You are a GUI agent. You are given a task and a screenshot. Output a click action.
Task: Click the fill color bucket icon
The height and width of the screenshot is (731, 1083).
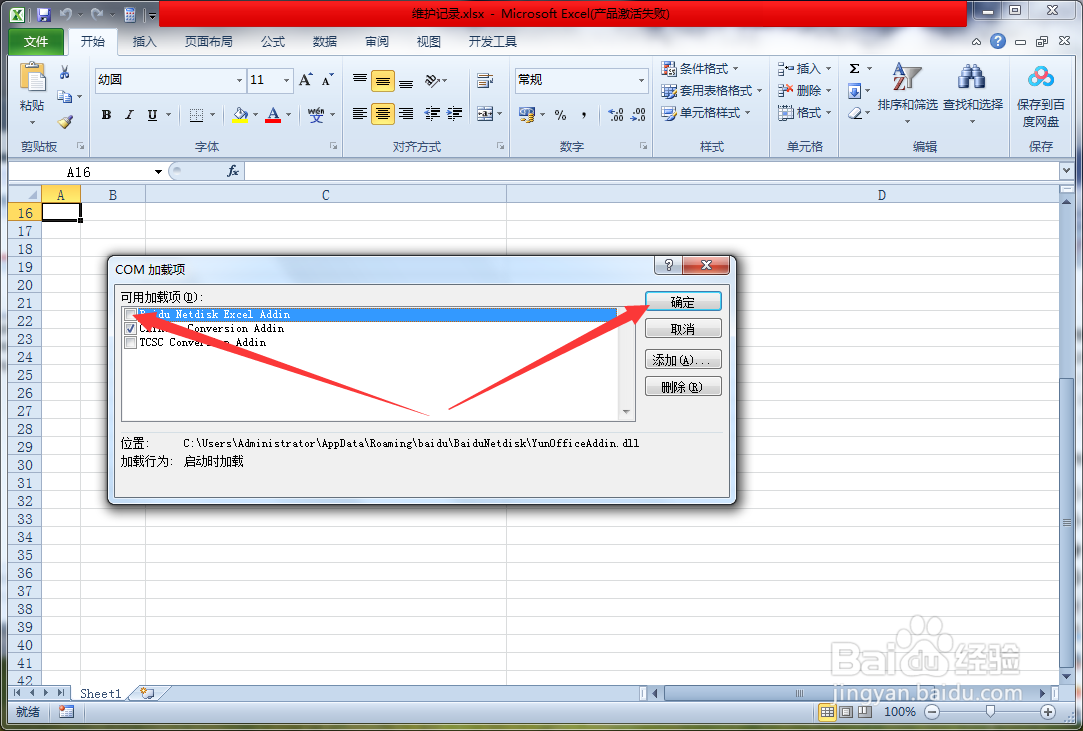[x=240, y=115]
